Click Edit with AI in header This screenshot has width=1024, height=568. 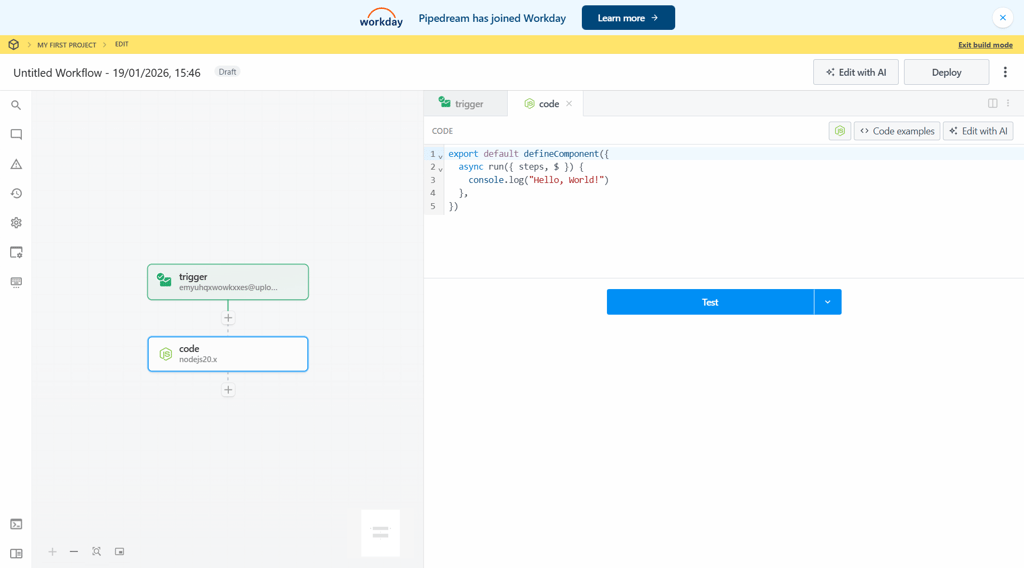(x=856, y=72)
